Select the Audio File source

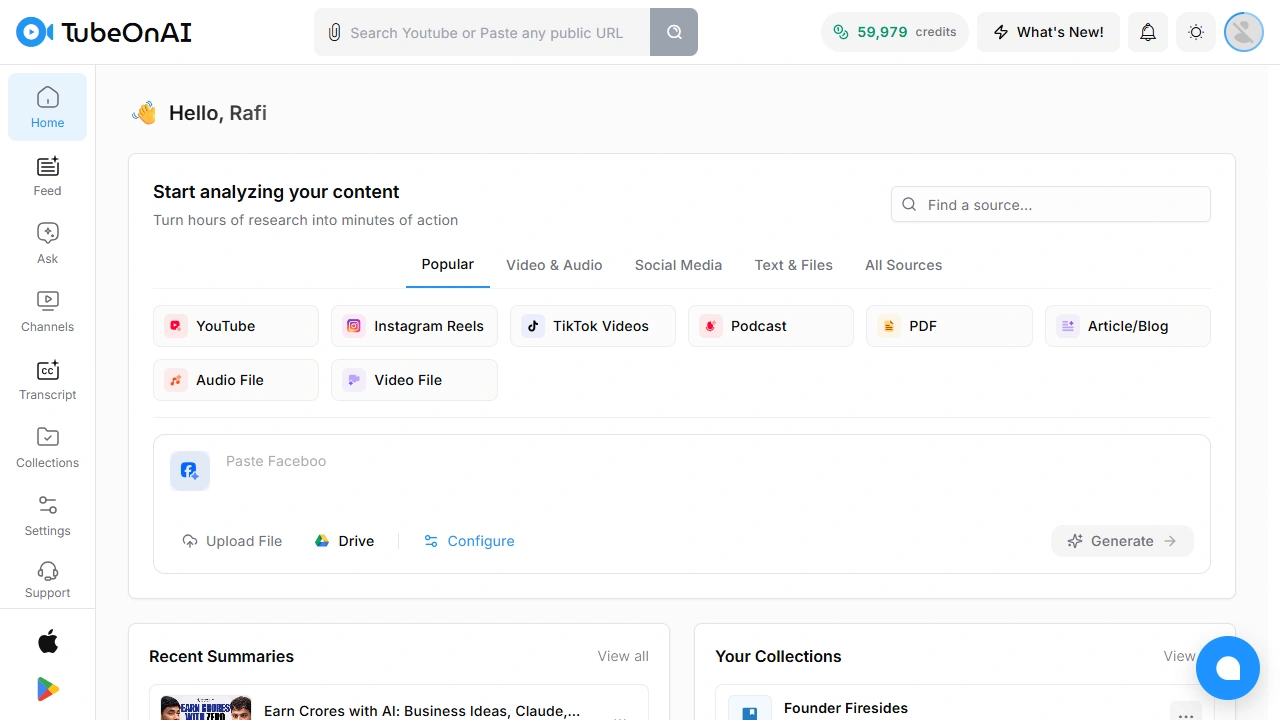click(236, 380)
